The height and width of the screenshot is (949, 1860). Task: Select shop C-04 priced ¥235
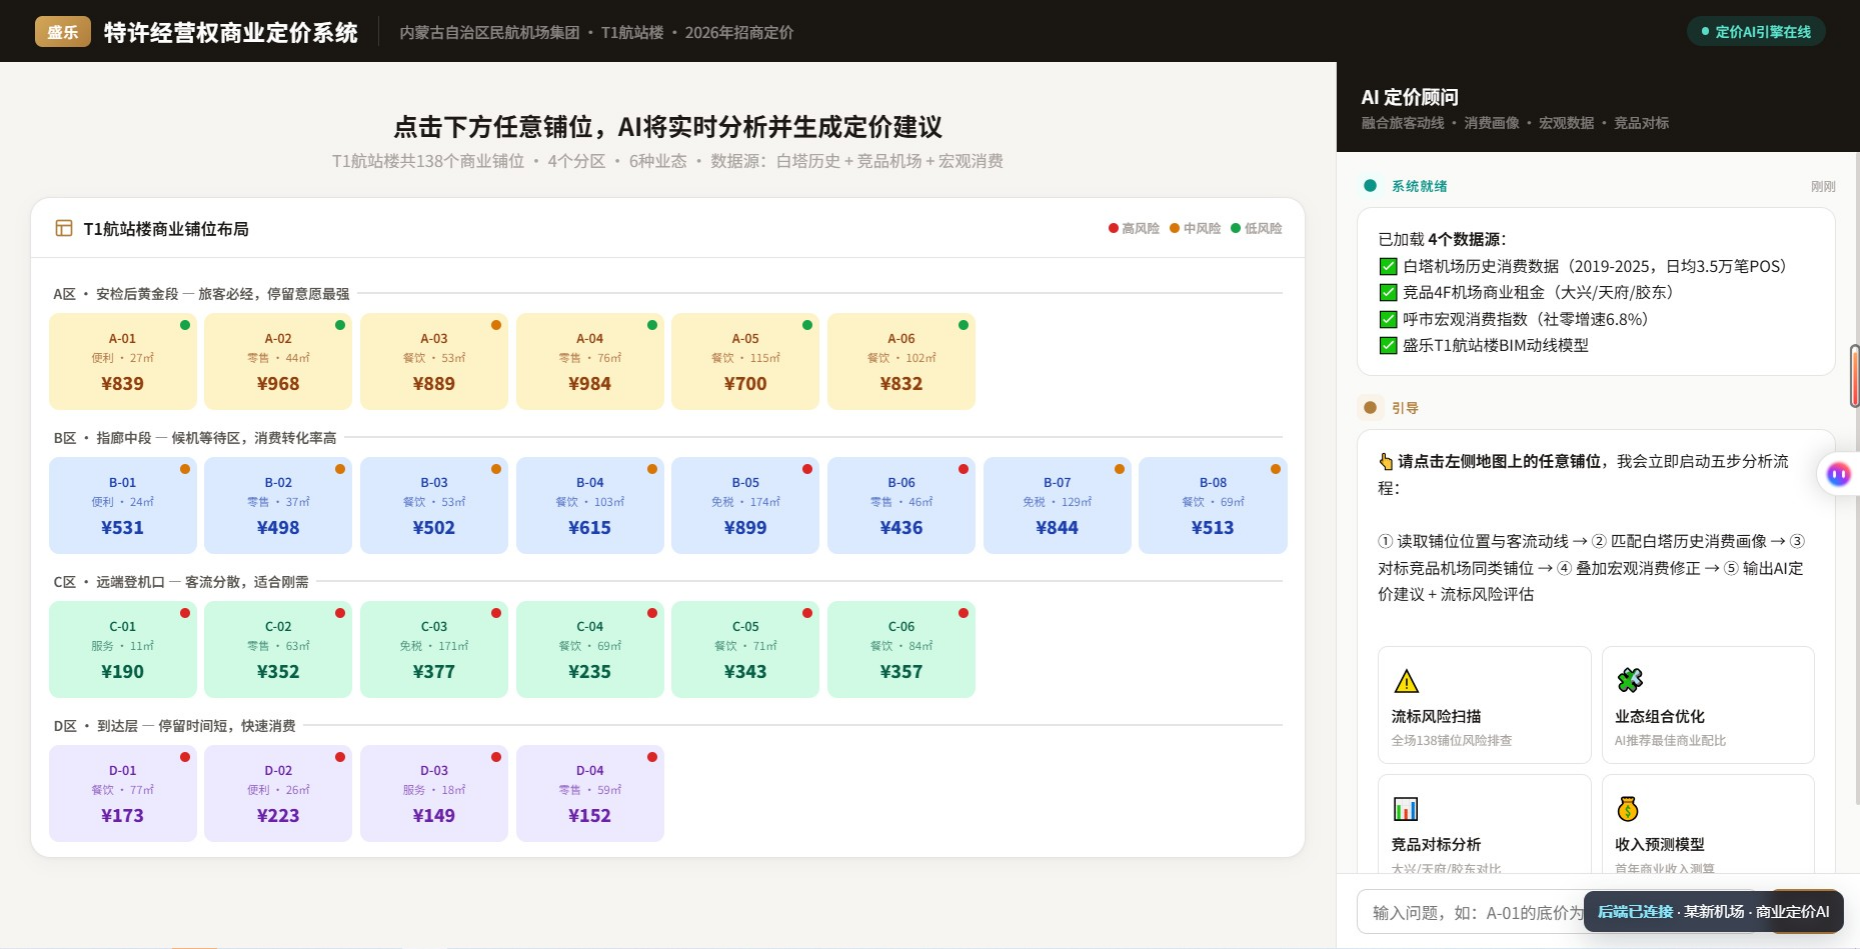[x=590, y=649]
